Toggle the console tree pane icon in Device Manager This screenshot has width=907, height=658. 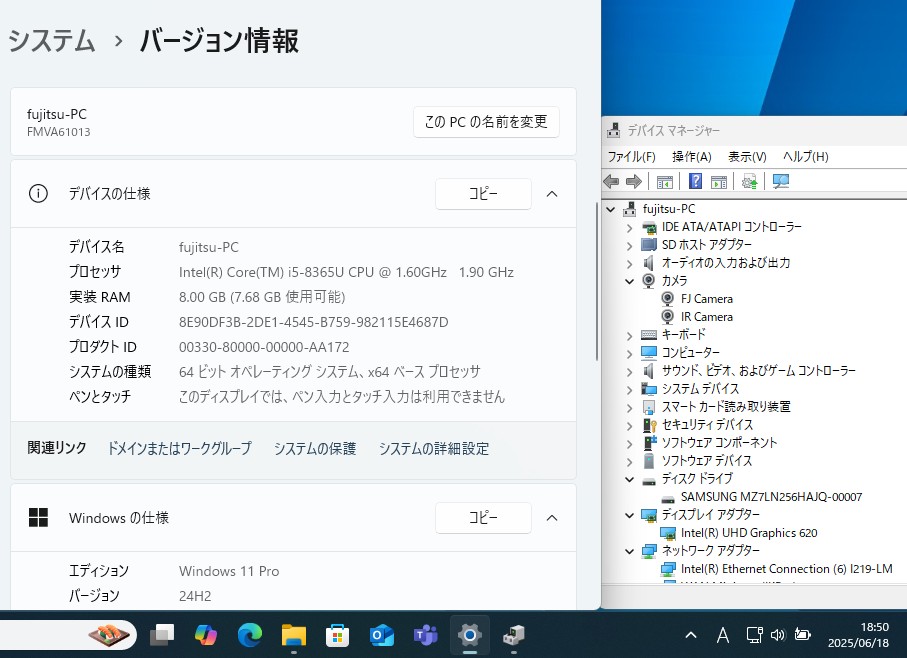[665, 182]
